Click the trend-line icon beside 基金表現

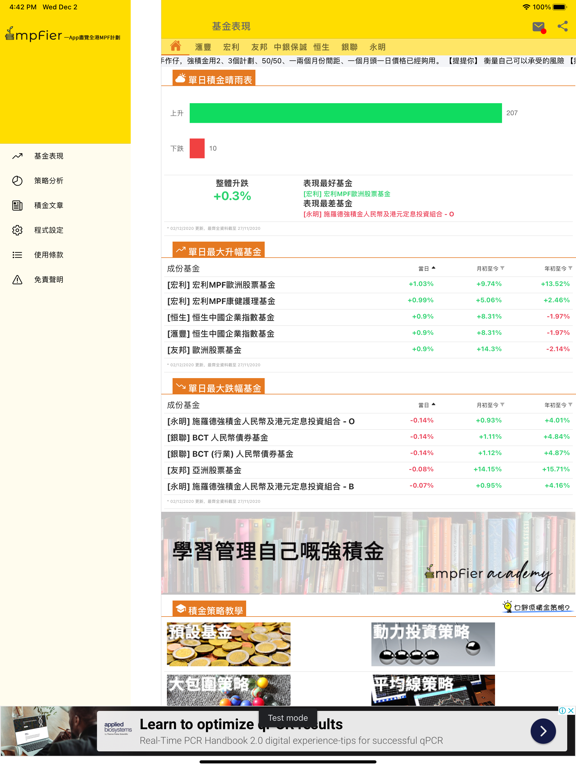tap(17, 156)
